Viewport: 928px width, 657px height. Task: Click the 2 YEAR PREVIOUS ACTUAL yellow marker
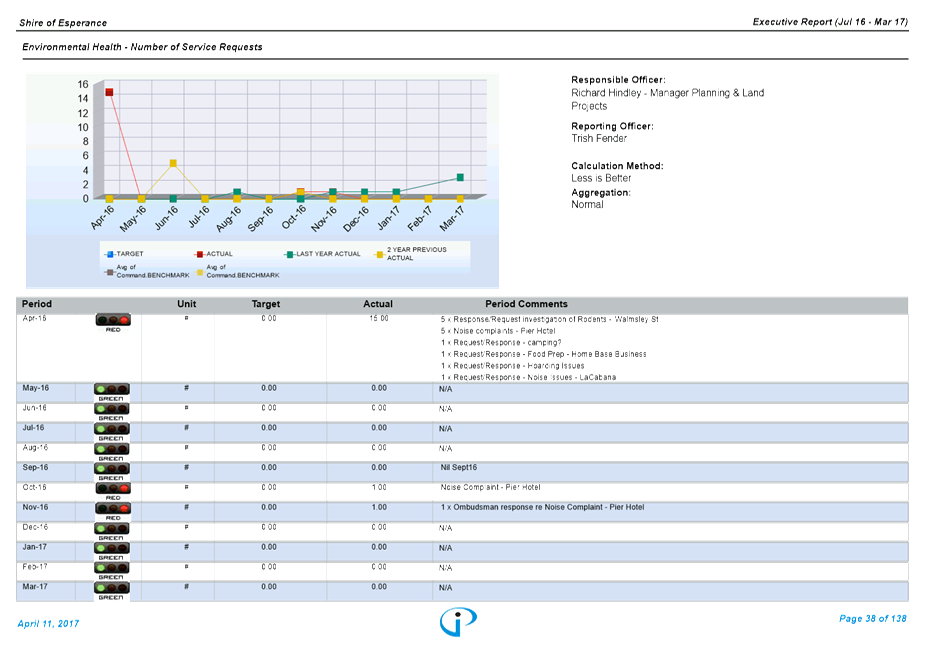click(380, 255)
